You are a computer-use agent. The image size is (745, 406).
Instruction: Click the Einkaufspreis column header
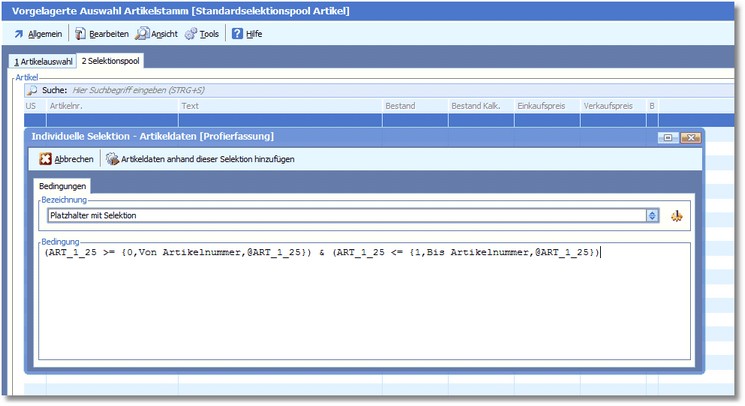540,106
